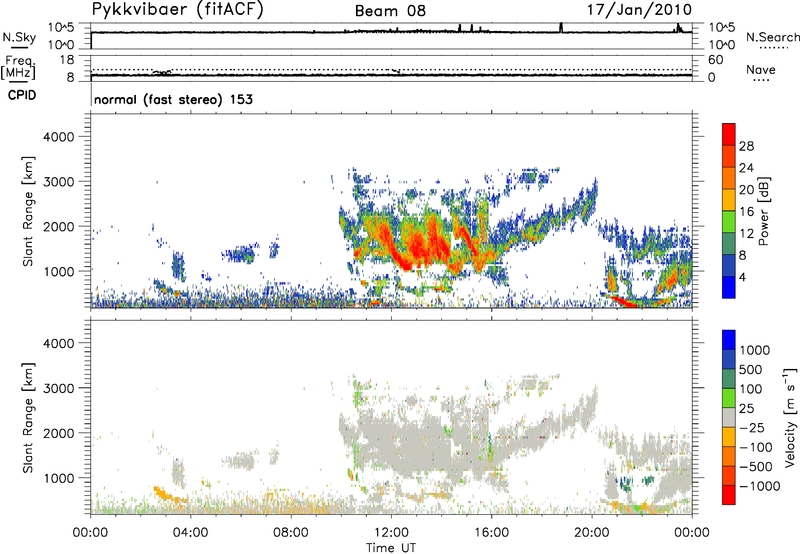Click the 'Slant Range [km]' label of the velocity panel
Image resolution: width=800 pixels, height=554 pixels.
[28, 418]
